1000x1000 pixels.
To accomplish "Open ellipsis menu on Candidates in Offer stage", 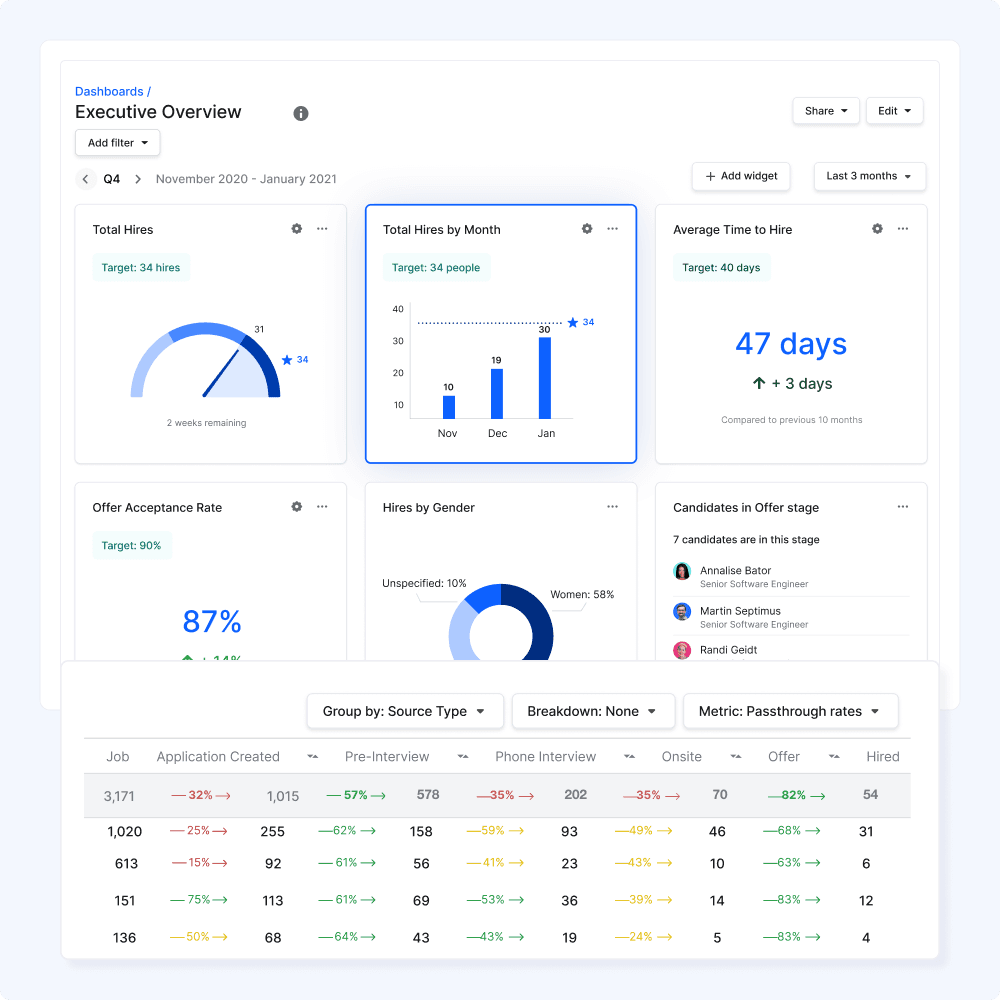I will tap(903, 507).
